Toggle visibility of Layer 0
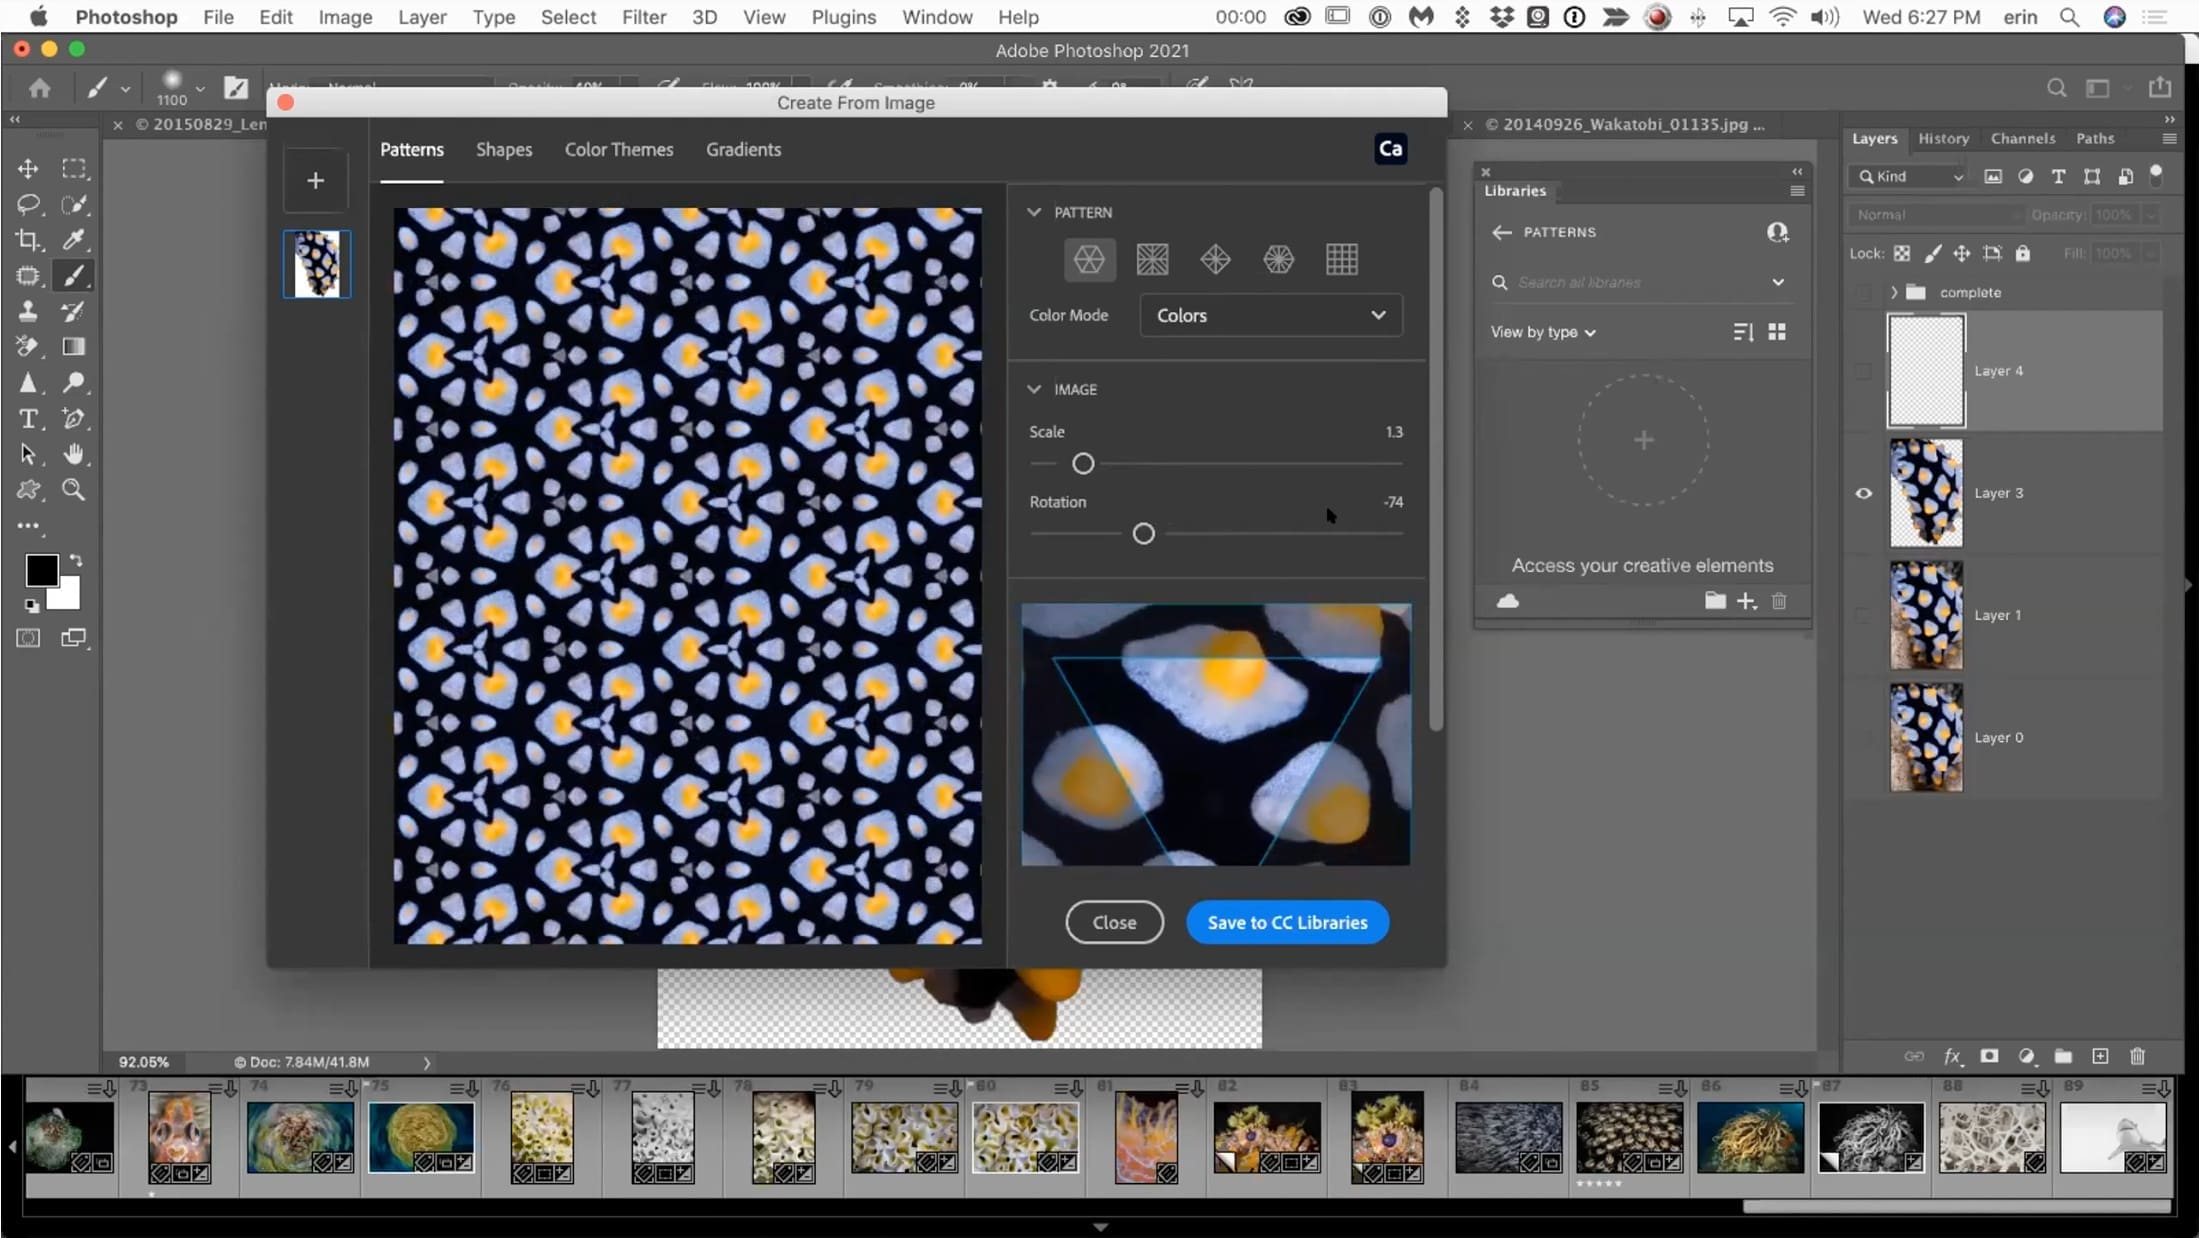 click(x=1864, y=737)
